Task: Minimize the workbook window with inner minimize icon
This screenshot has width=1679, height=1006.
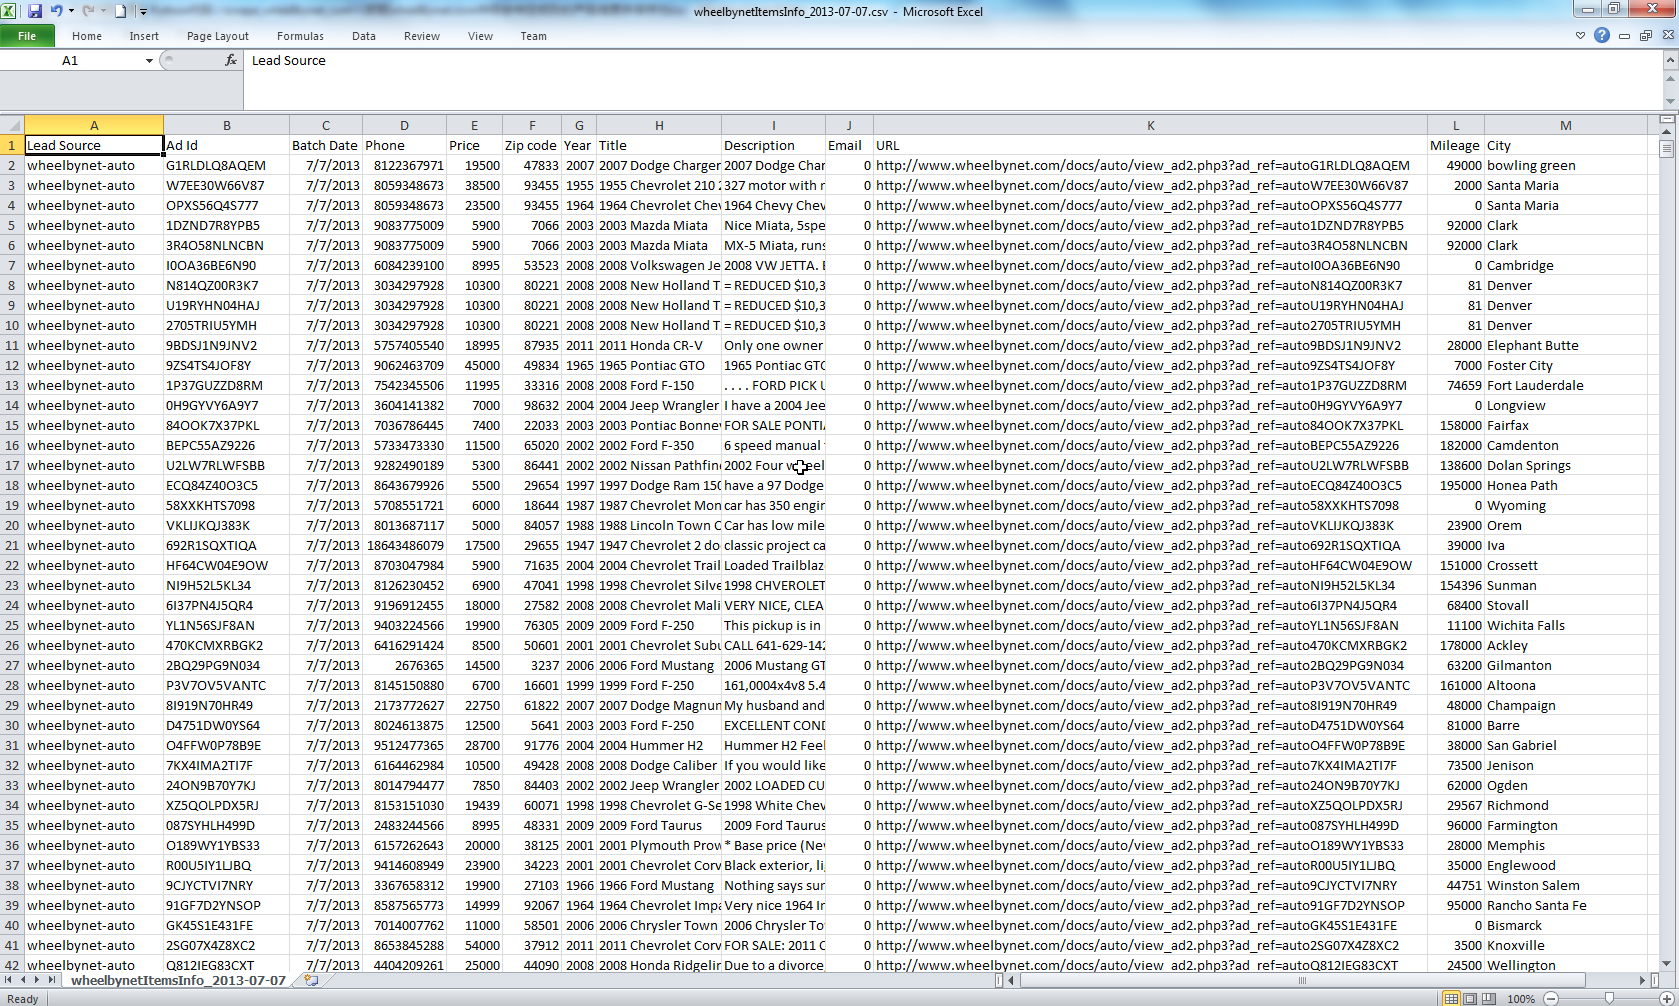Action: (x=1624, y=35)
